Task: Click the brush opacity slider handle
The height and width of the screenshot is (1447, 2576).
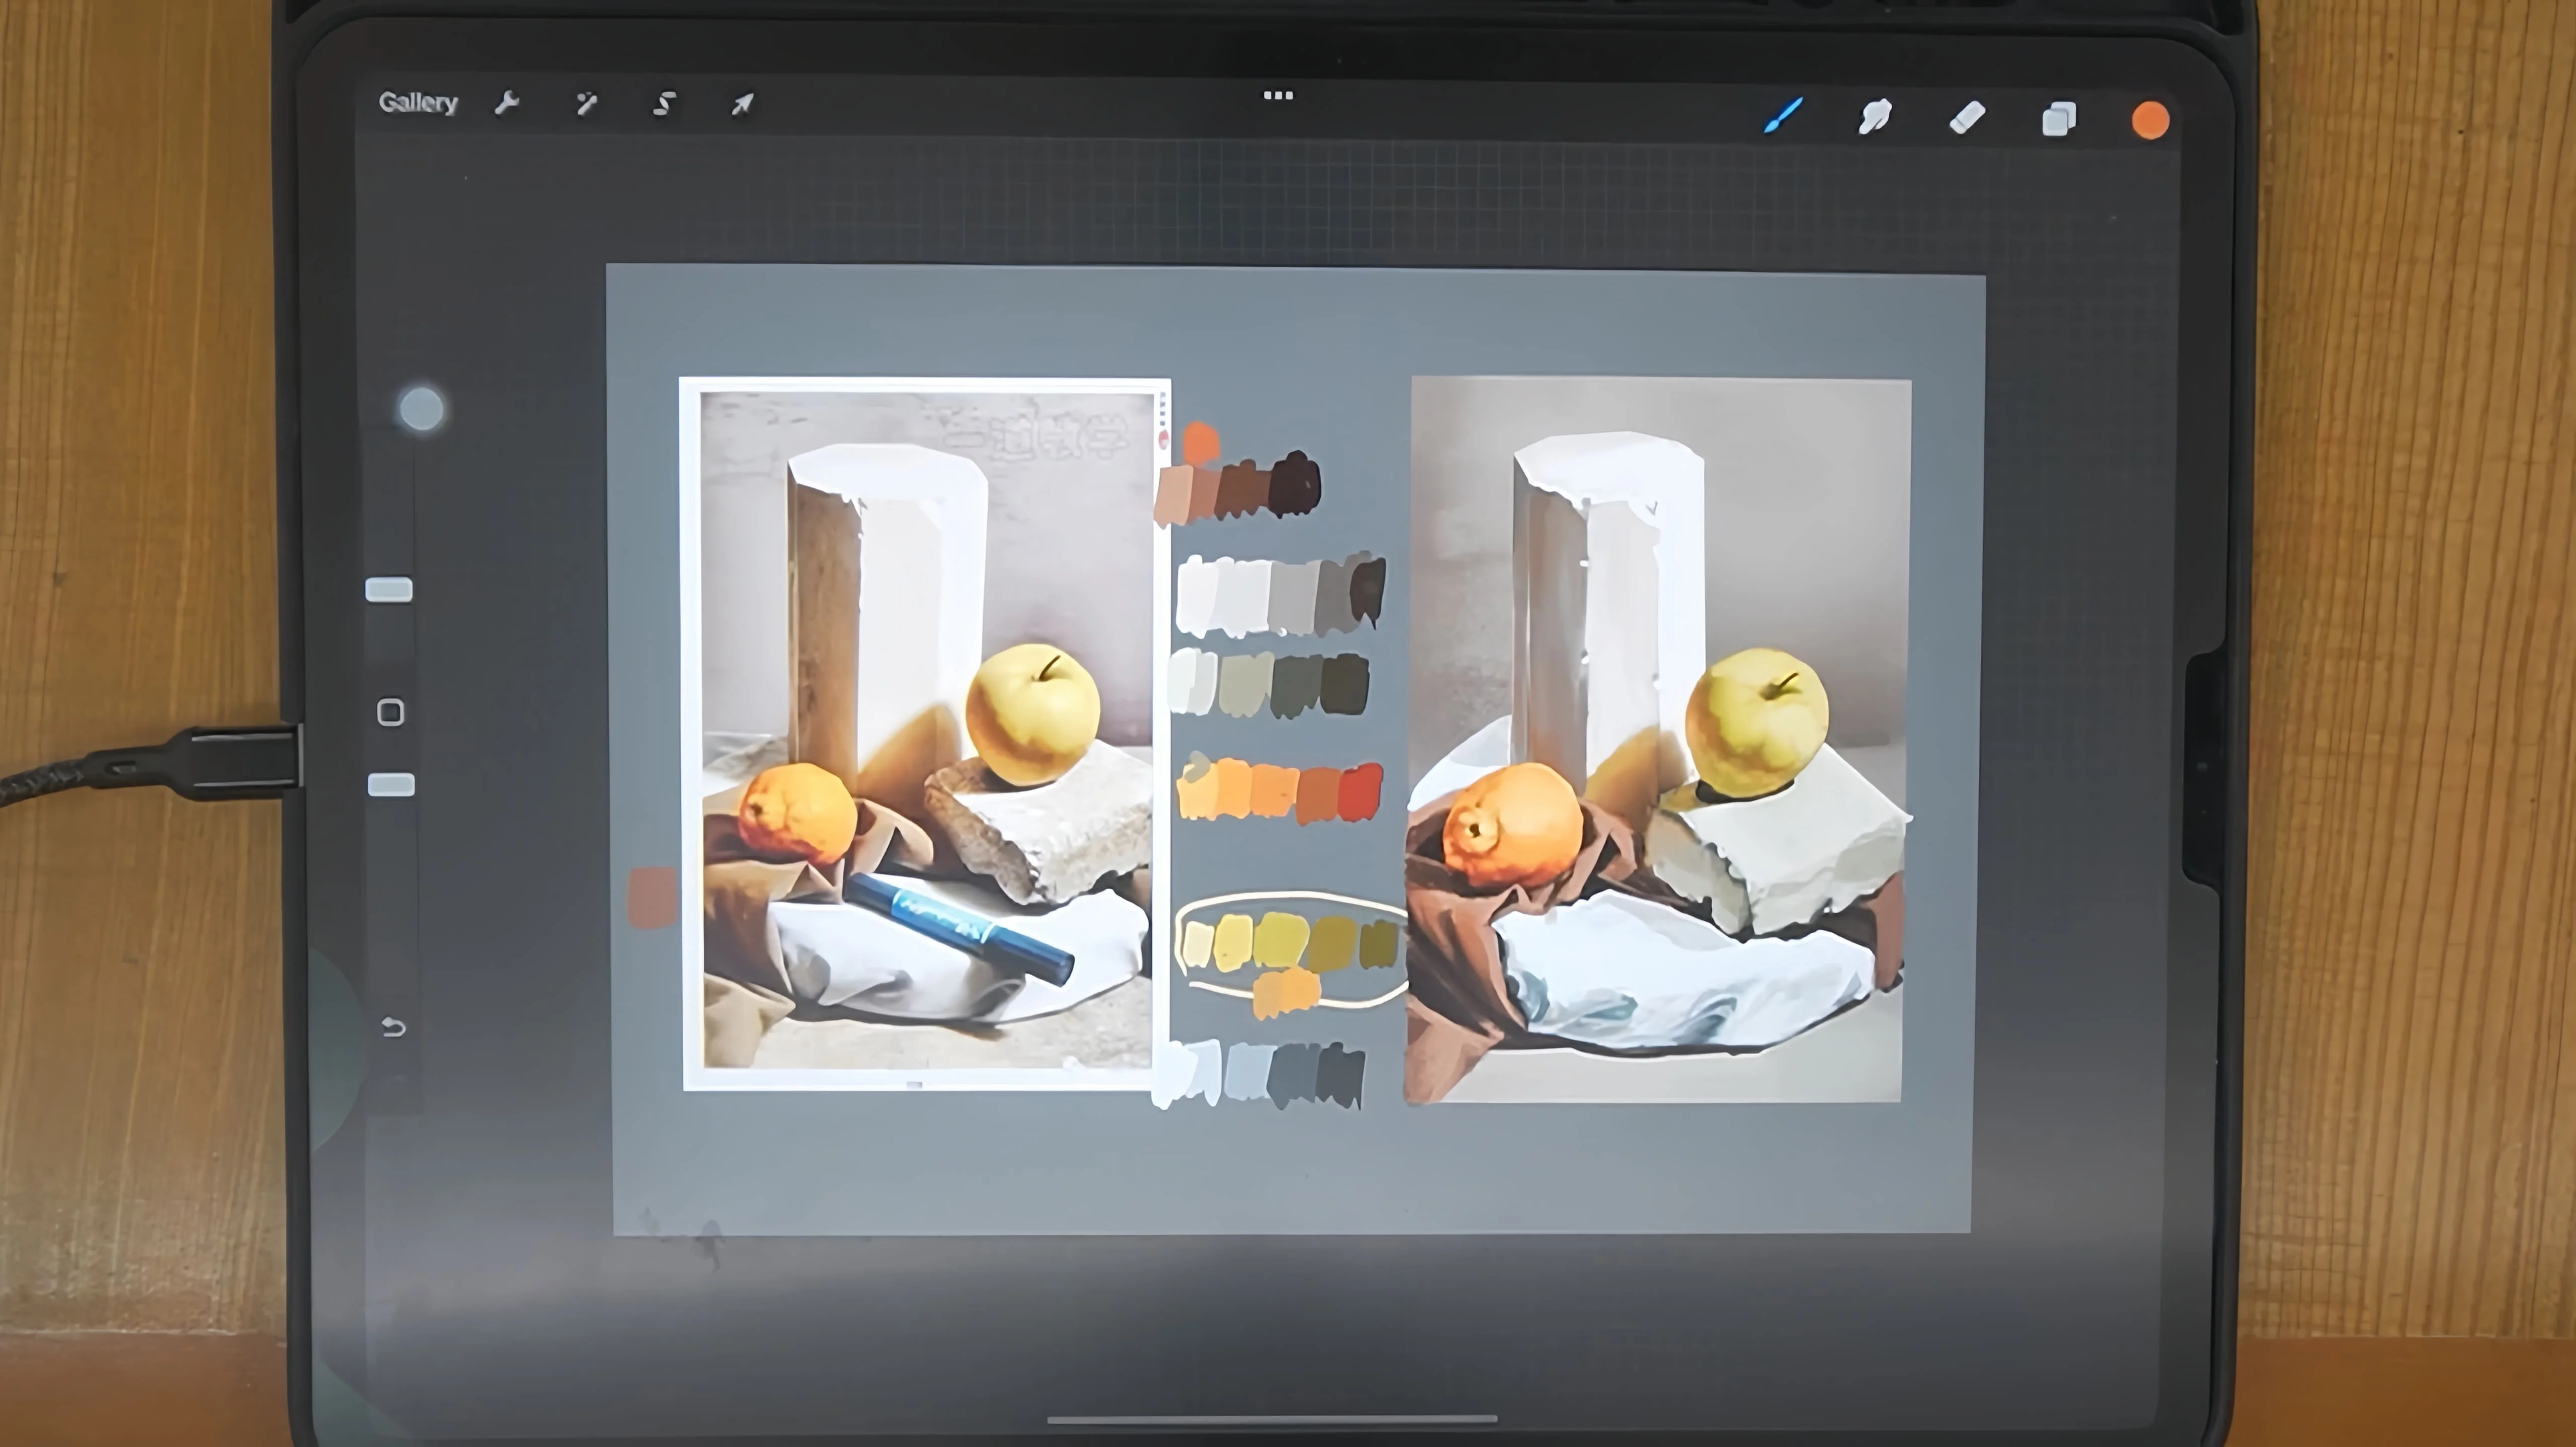Action: pos(391,785)
